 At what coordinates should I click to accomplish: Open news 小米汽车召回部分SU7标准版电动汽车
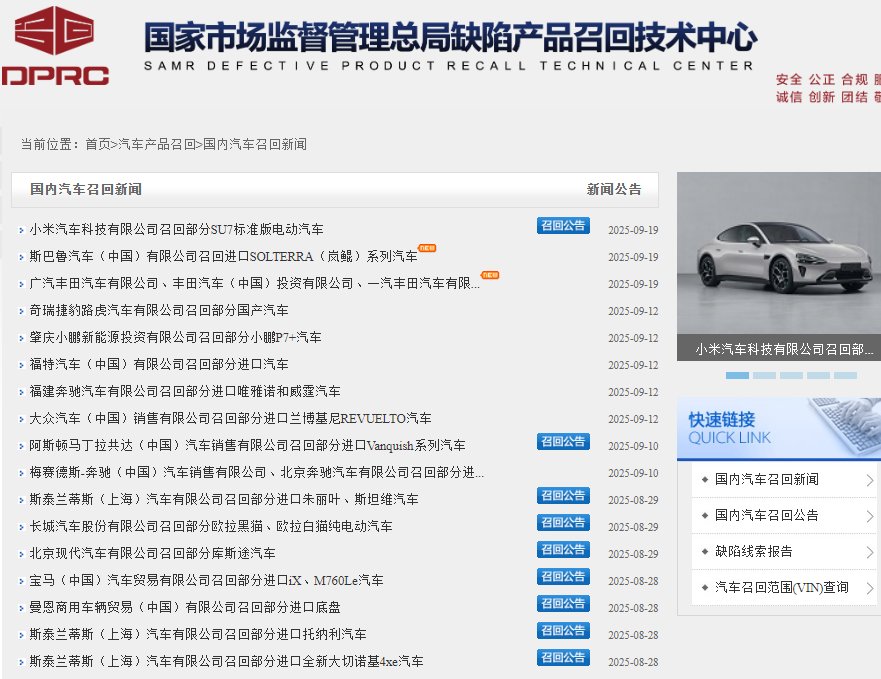176,229
